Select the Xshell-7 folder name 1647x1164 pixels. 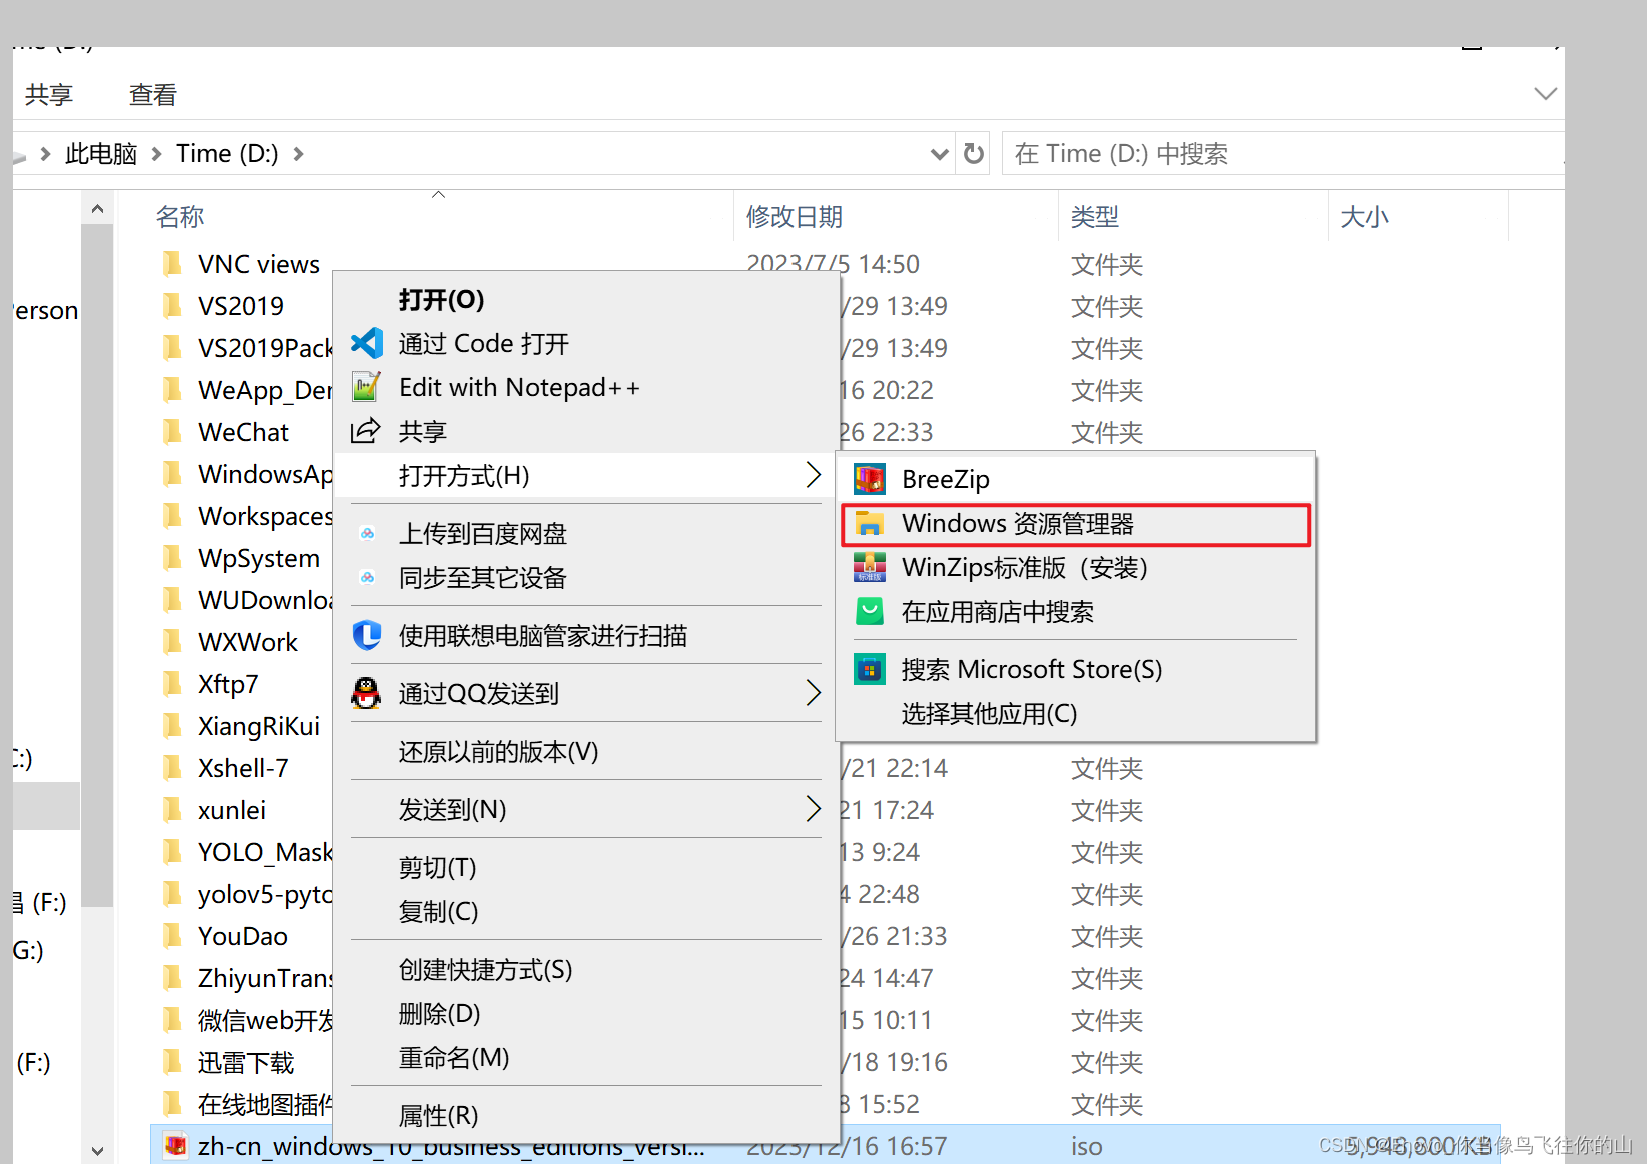click(x=243, y=767)
